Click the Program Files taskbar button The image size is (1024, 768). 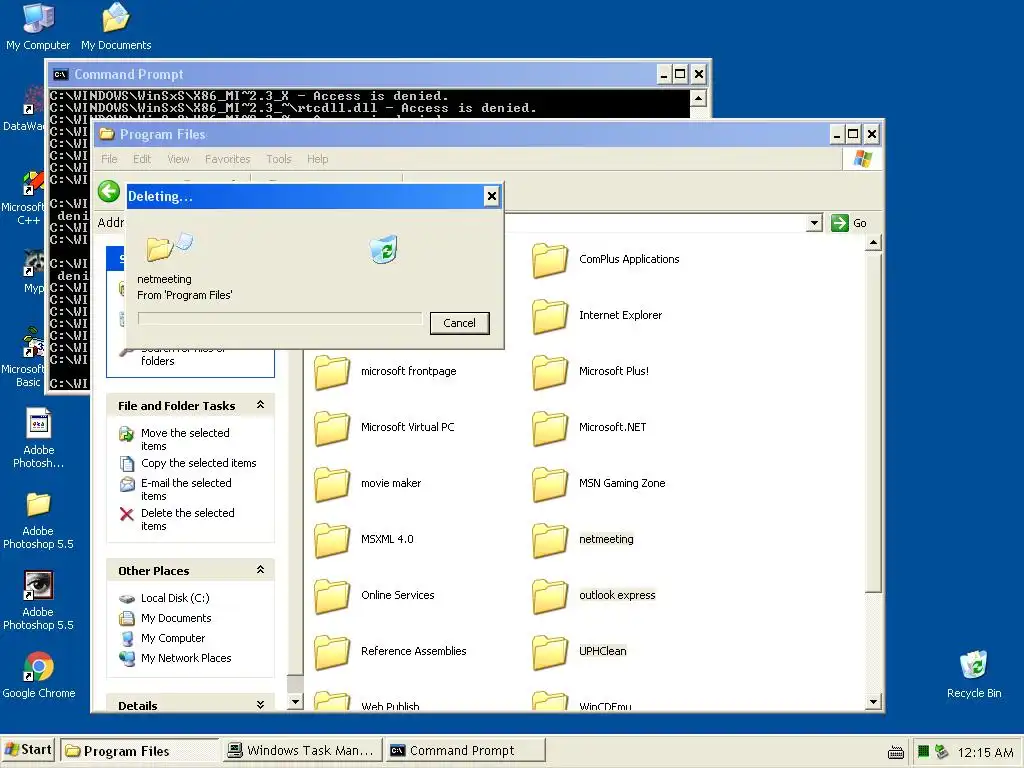(x=139, y=751)
